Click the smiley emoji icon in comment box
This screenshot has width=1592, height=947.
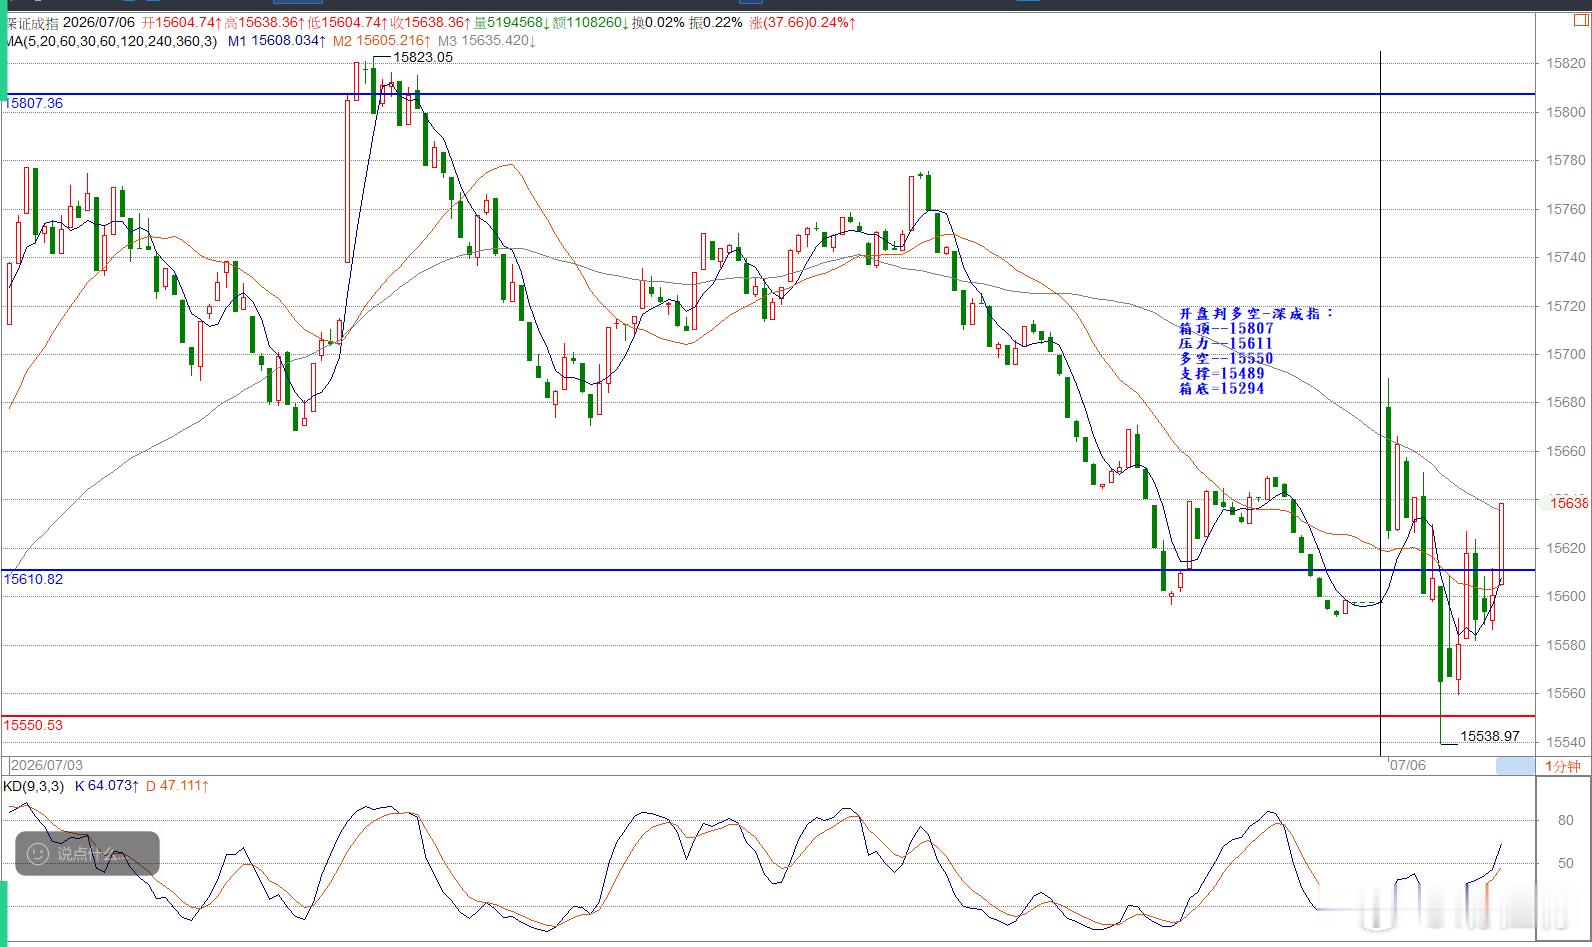[38, 853]
